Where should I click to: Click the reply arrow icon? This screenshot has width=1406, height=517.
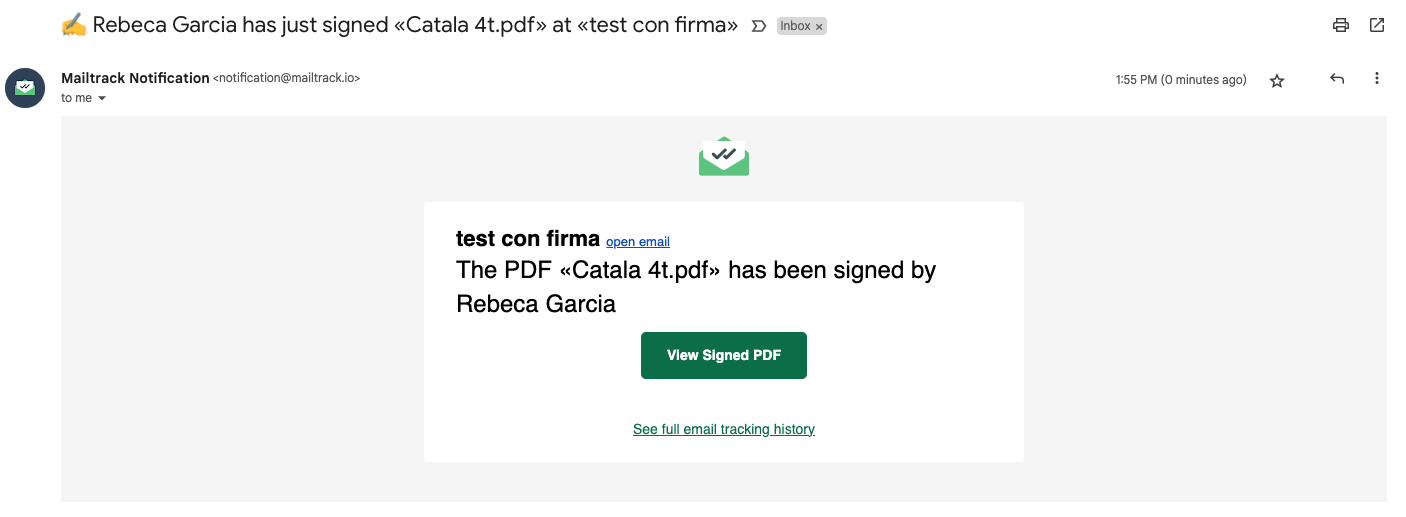1337,79
